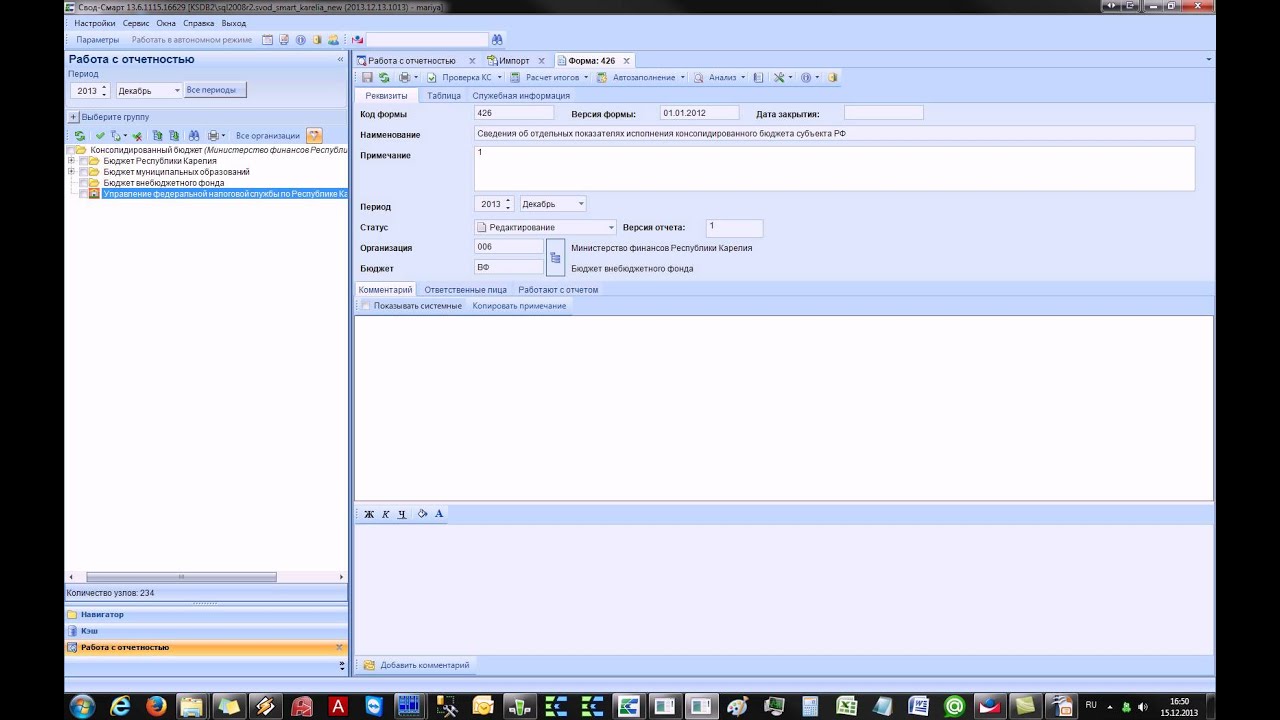This screenshot has height=720, width=1280.
Task: Open the form Период month dropdown
Action: coord(581,204)
